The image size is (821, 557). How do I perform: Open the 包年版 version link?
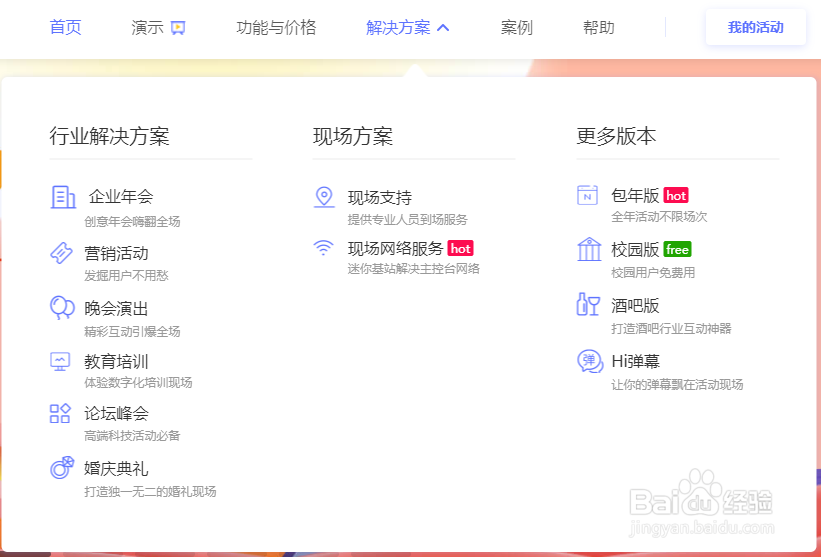point(635,195)
